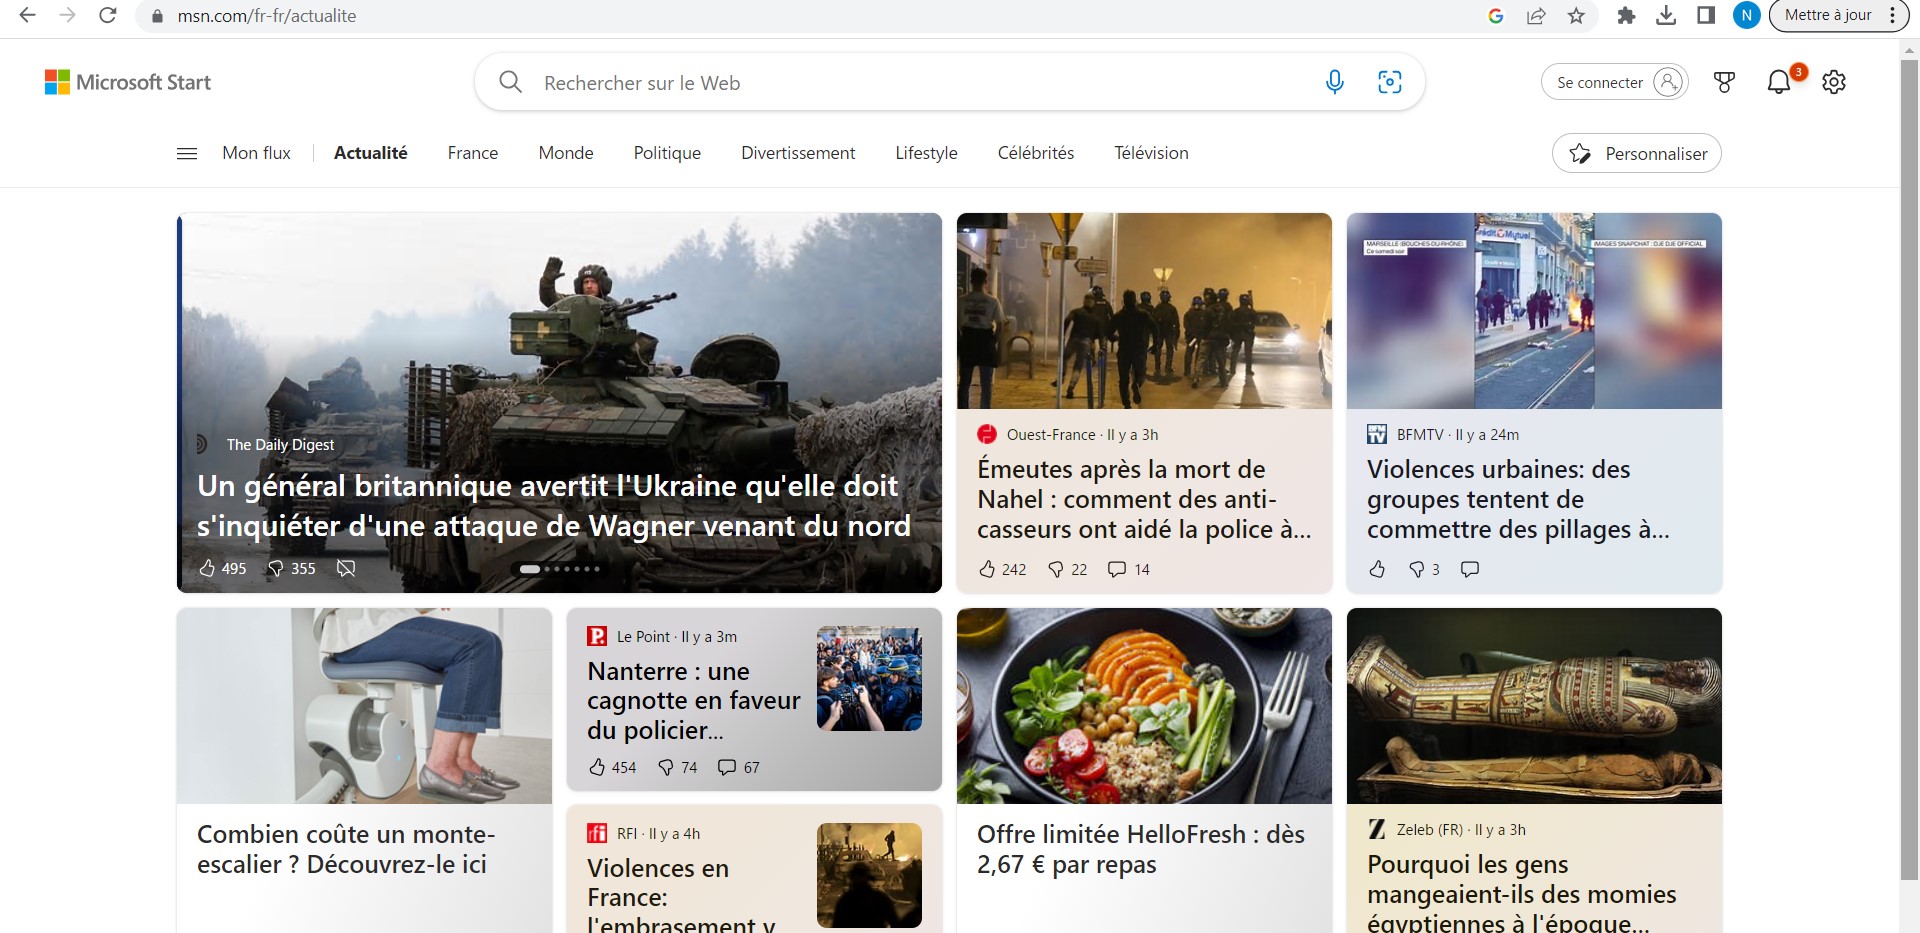Open the Egyptian mummies article thumbnail

(x=1534, y=706)
